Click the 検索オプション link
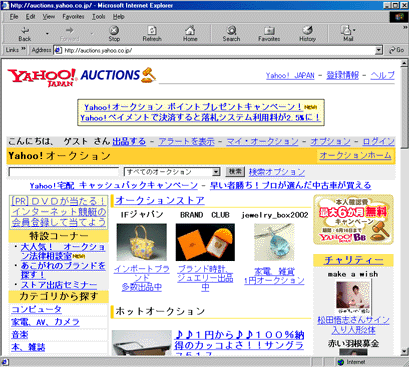 tap(277, 172)
